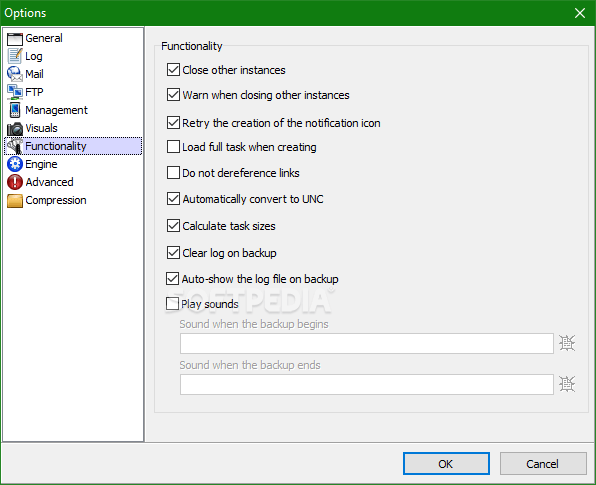Viewport: 596px width, 485px height.
Task: Click the Management device icon
Action: point(15,110)
